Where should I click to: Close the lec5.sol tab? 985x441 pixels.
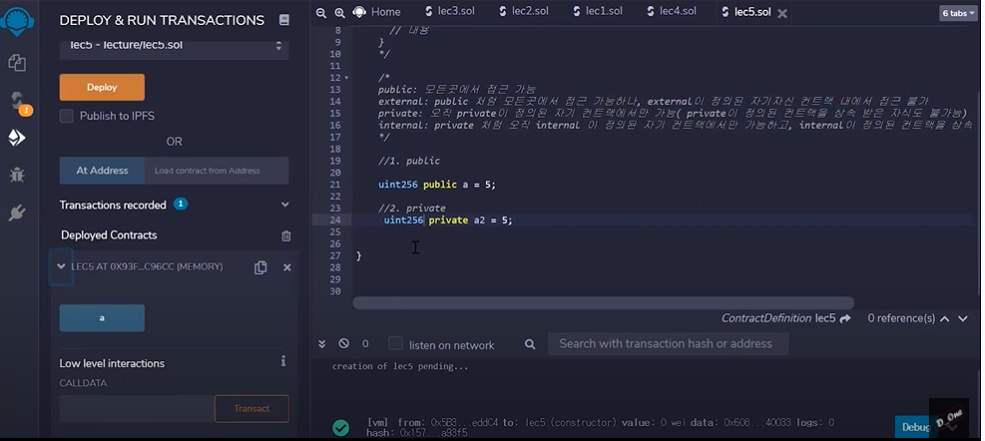(782, 13)
